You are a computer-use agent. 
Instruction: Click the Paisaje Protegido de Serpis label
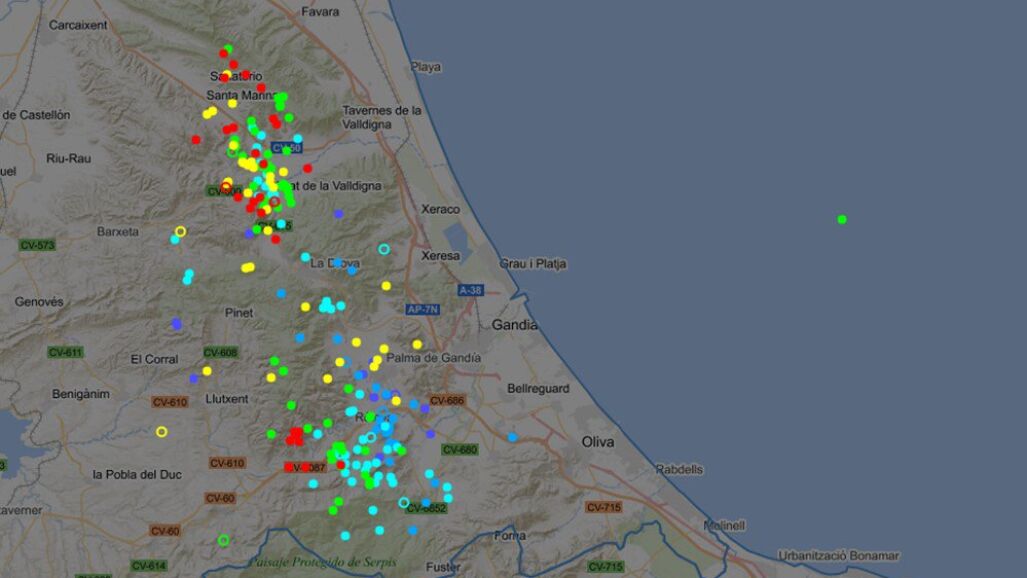(322, 562)
